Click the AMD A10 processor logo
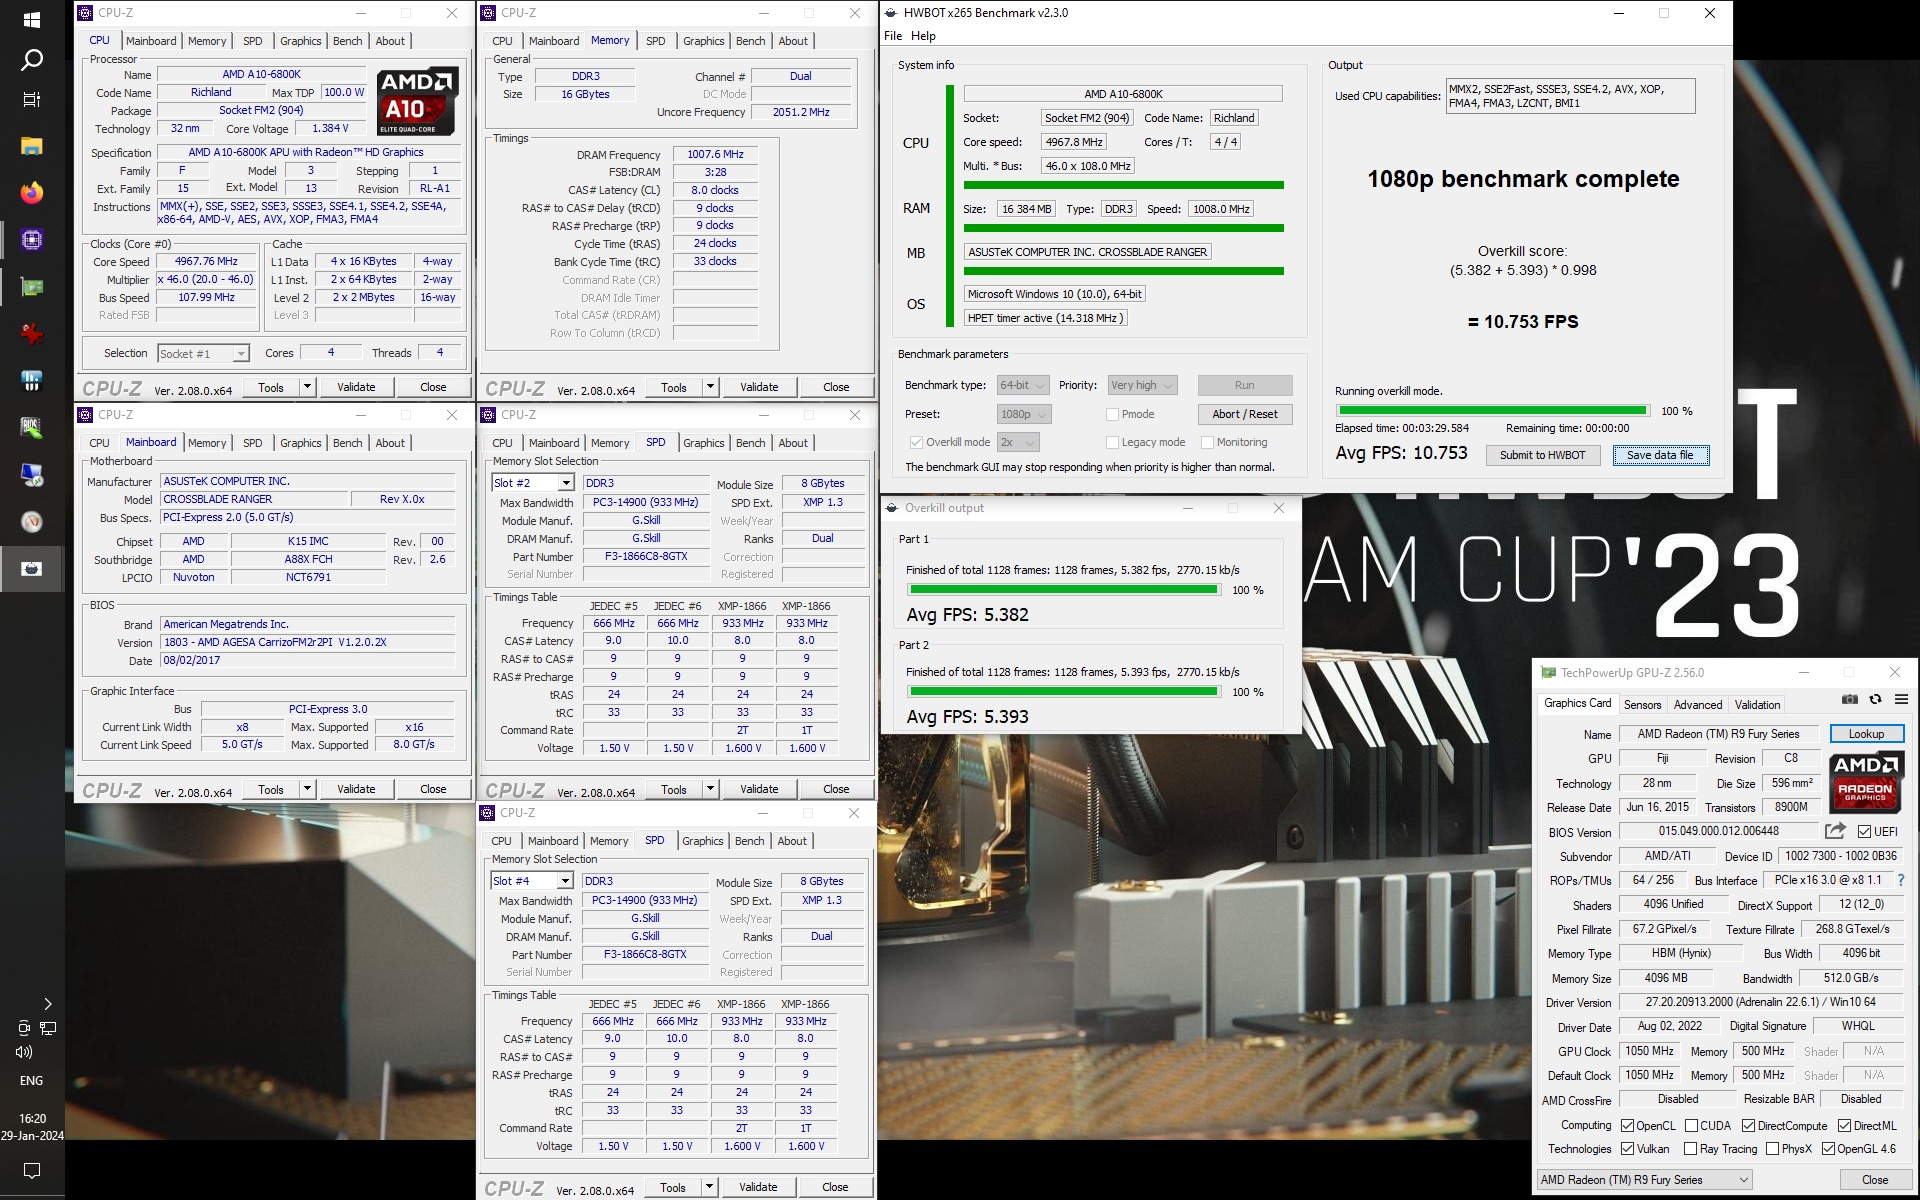The height and width of the screenshot is (1200, 1920). point(417,101)
